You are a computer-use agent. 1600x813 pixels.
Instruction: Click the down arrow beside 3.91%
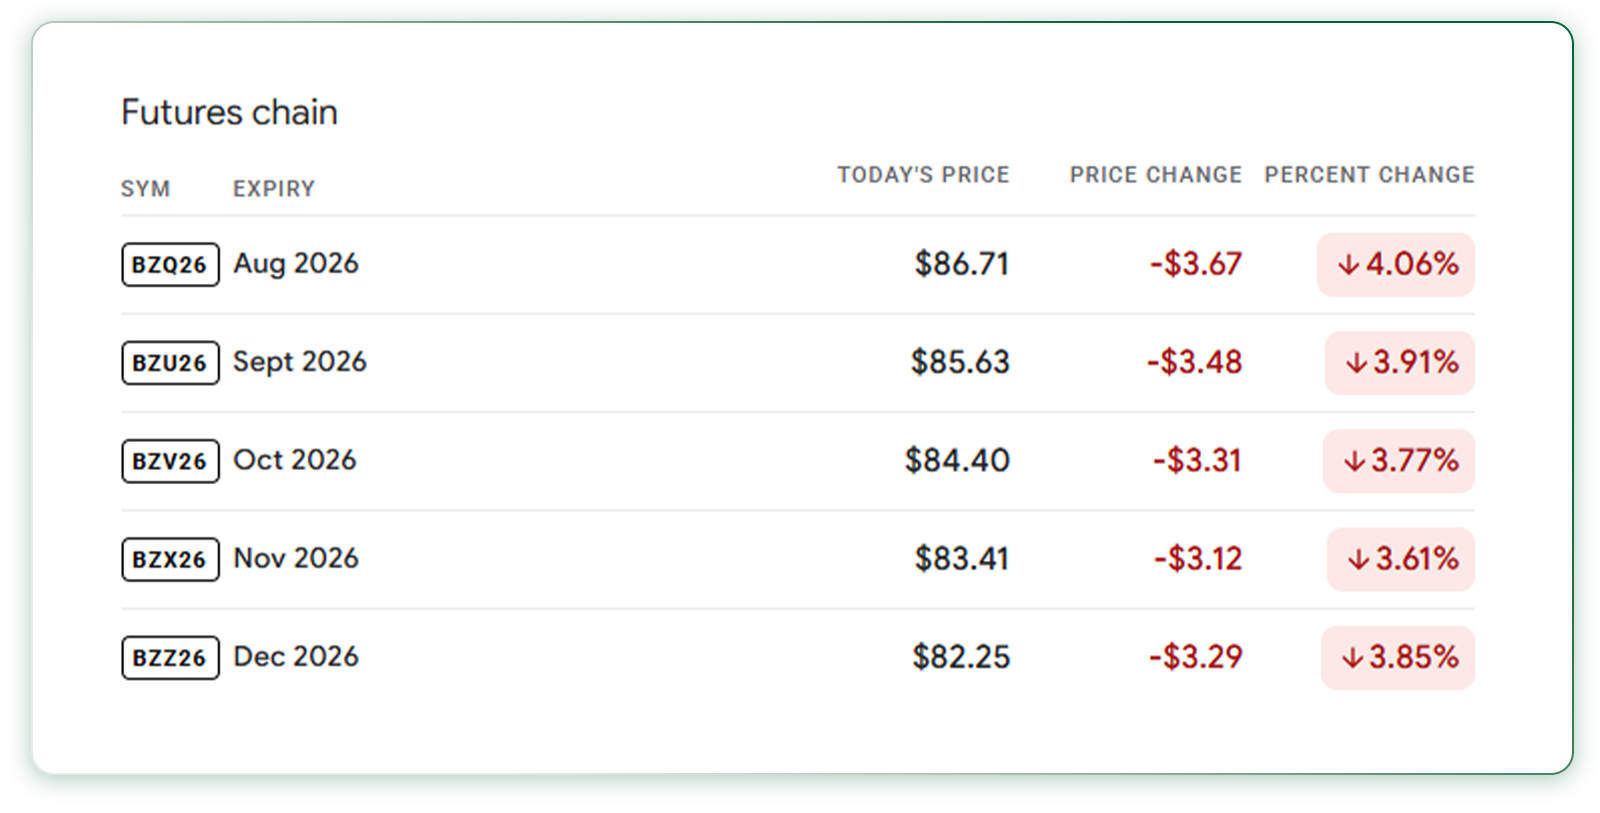(1356, 363)
